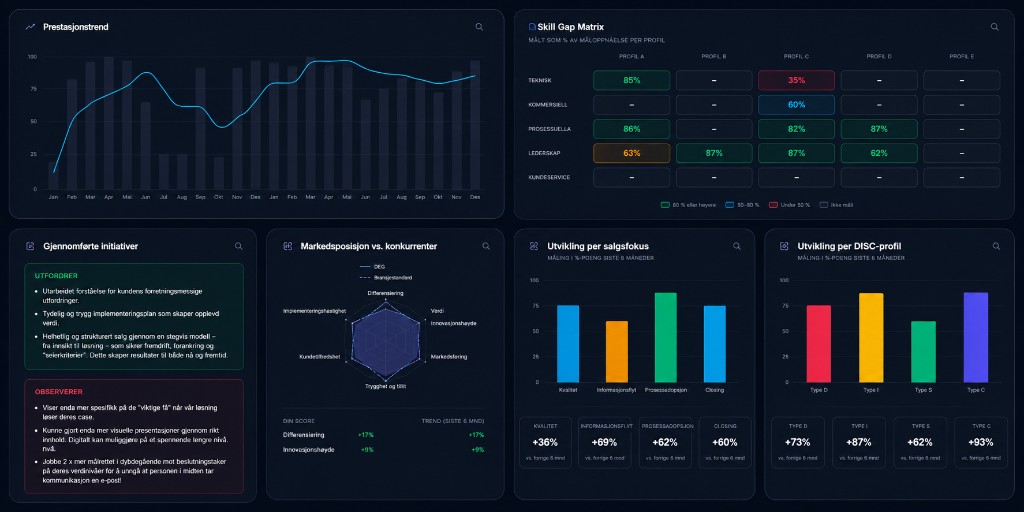Click the blue Closing bar in the salgsfokus chart

(714, 344)
